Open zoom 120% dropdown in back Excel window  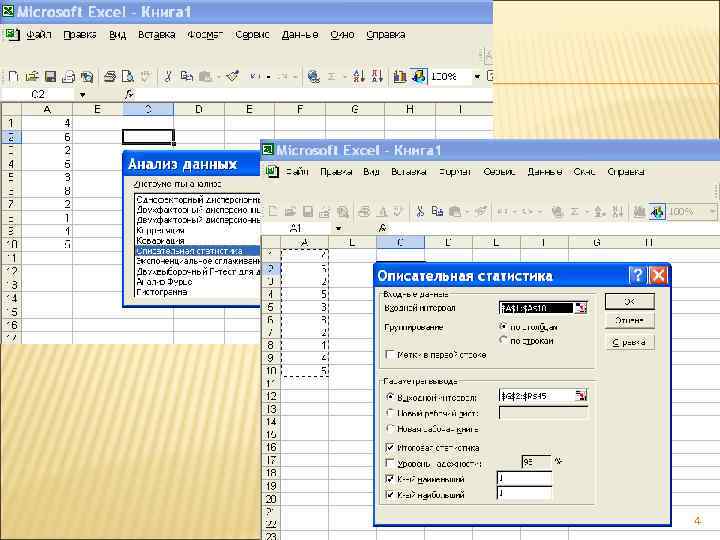[x=477, y=76]
